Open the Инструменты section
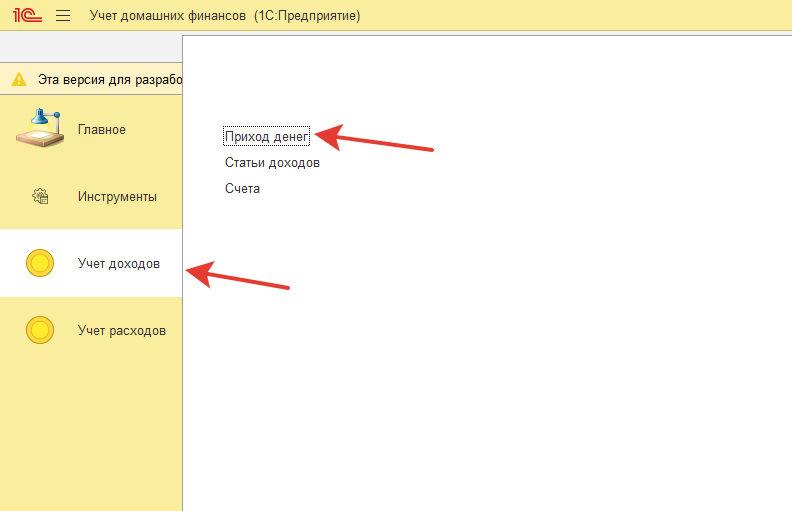The width and height of the screenshot is (792, 511). click(x=91, y=196)
